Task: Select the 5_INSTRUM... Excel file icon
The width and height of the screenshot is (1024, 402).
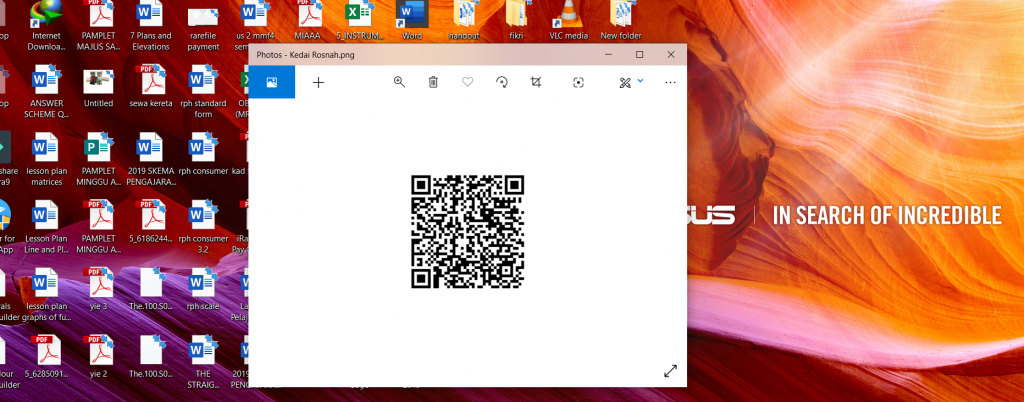Action: [359, 21]
